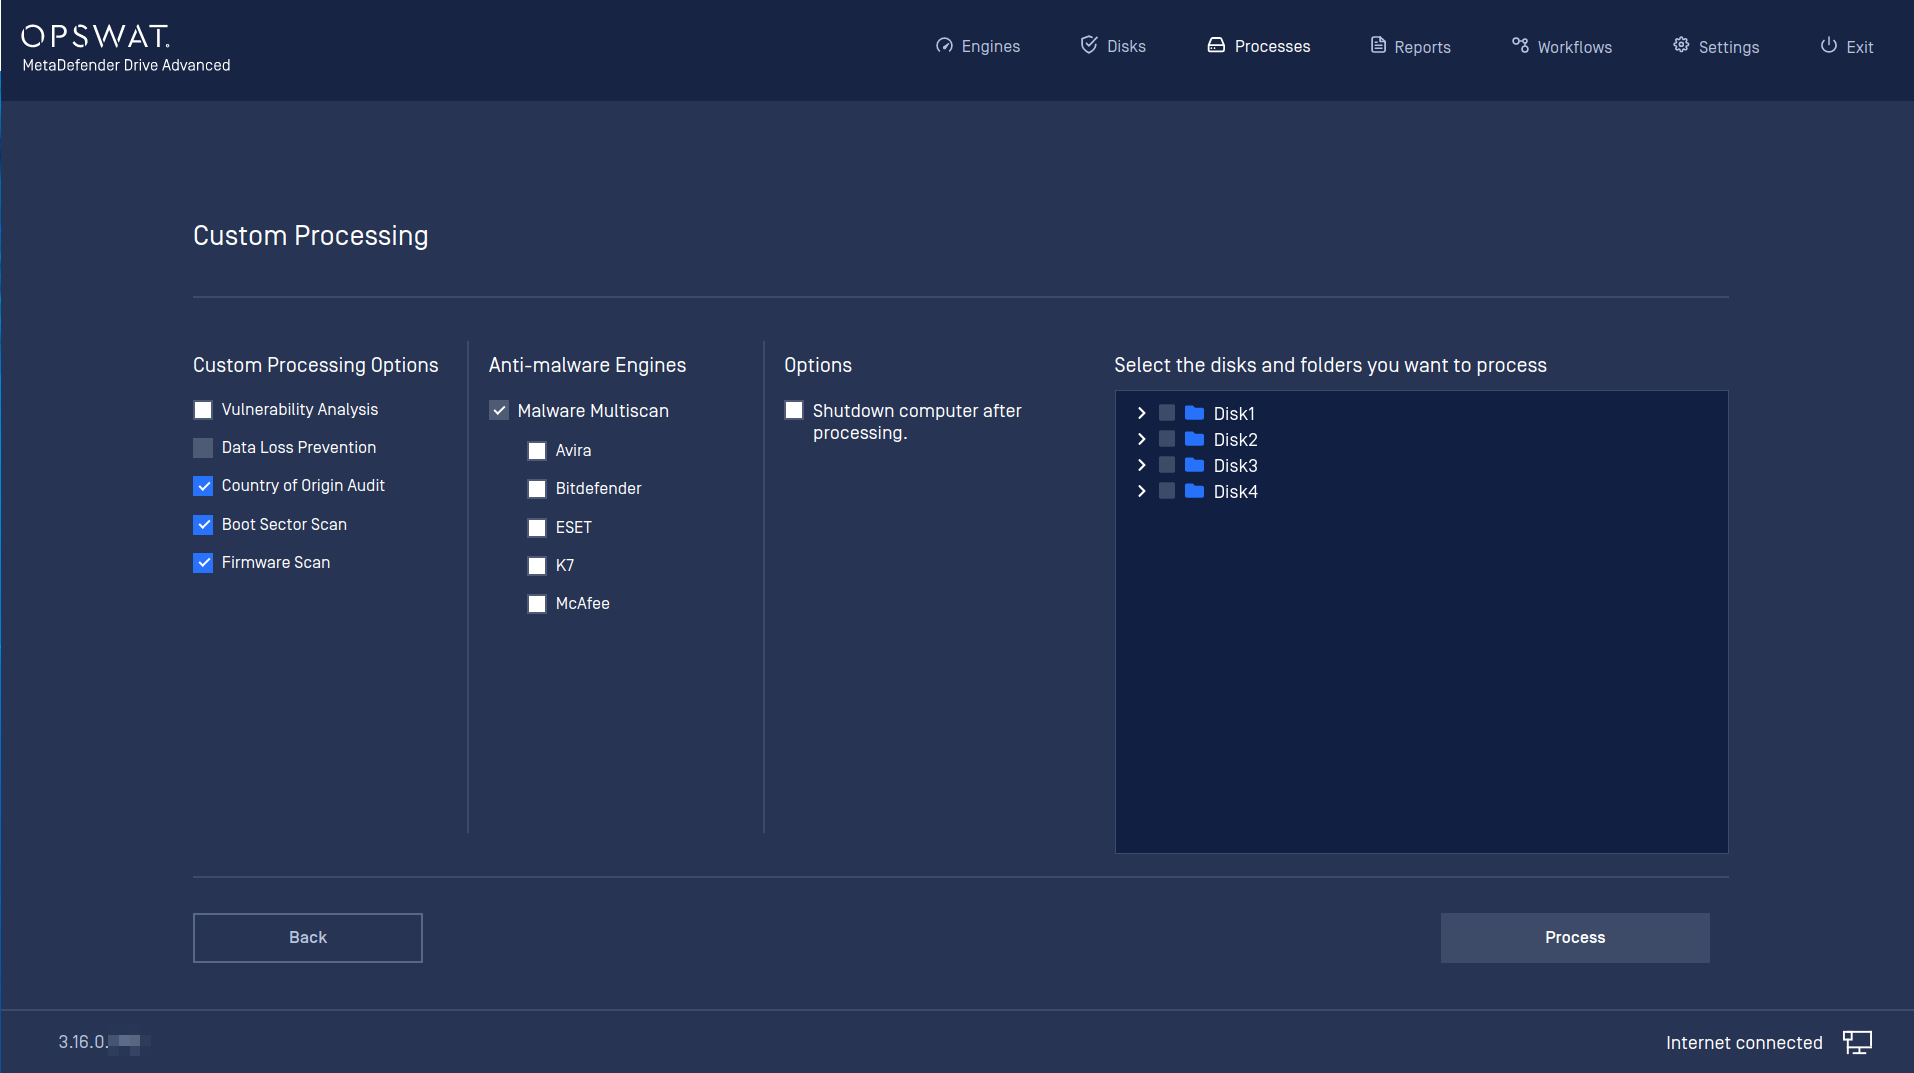Click the Processes drive icon
Viewport: 1914px width, 1073px height.
coord(1216,46)
